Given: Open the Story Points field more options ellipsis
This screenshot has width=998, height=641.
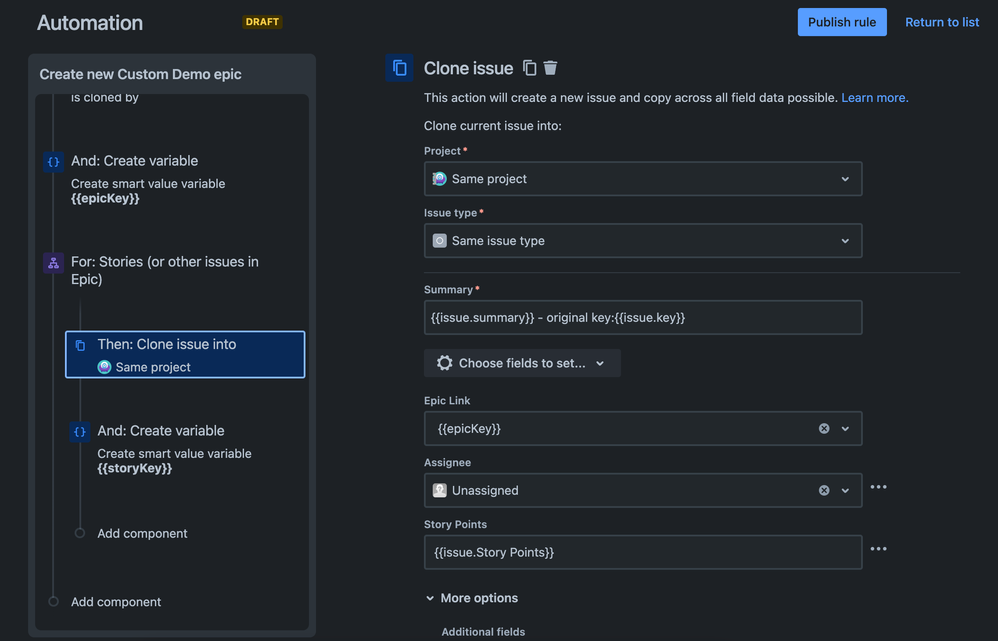Looking at the screenshot, I should tap(878, 549).
